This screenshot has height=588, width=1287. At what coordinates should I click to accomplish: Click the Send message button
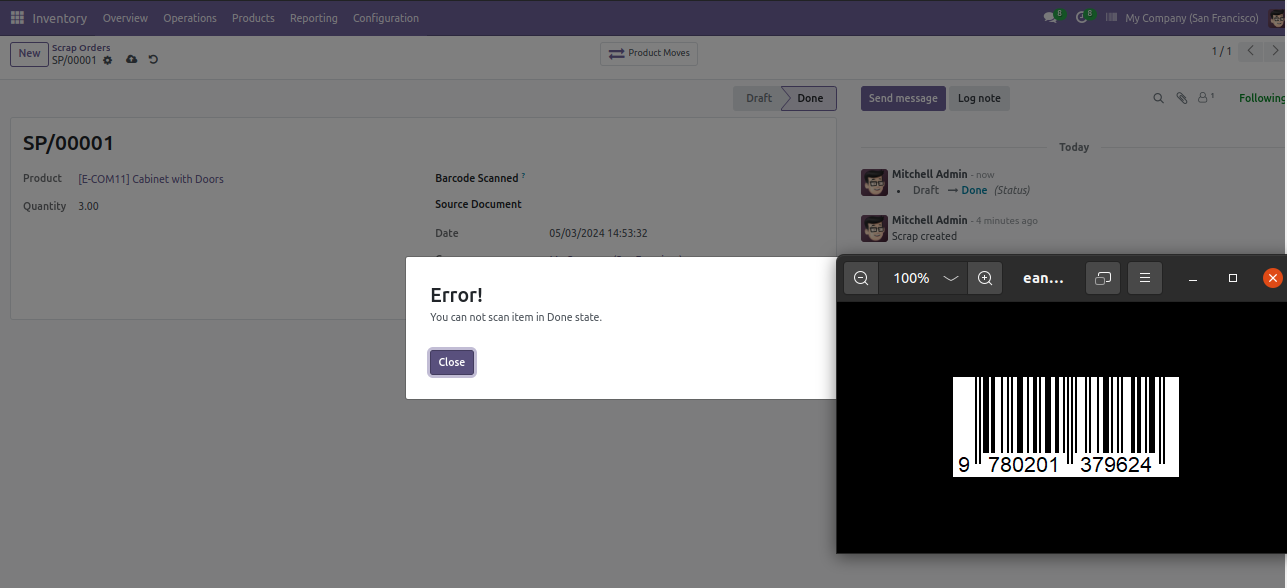click(x=903, y=98)
